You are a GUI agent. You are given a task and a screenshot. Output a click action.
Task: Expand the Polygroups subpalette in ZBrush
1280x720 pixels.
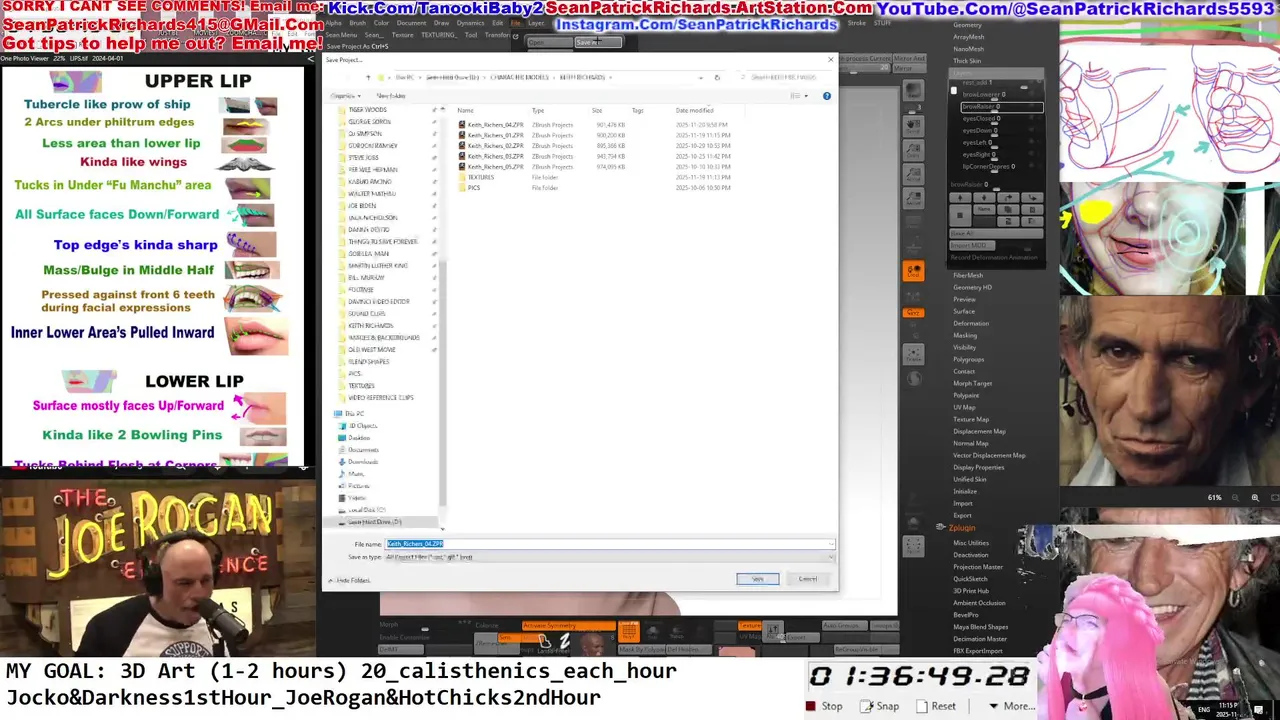[968, 359]
